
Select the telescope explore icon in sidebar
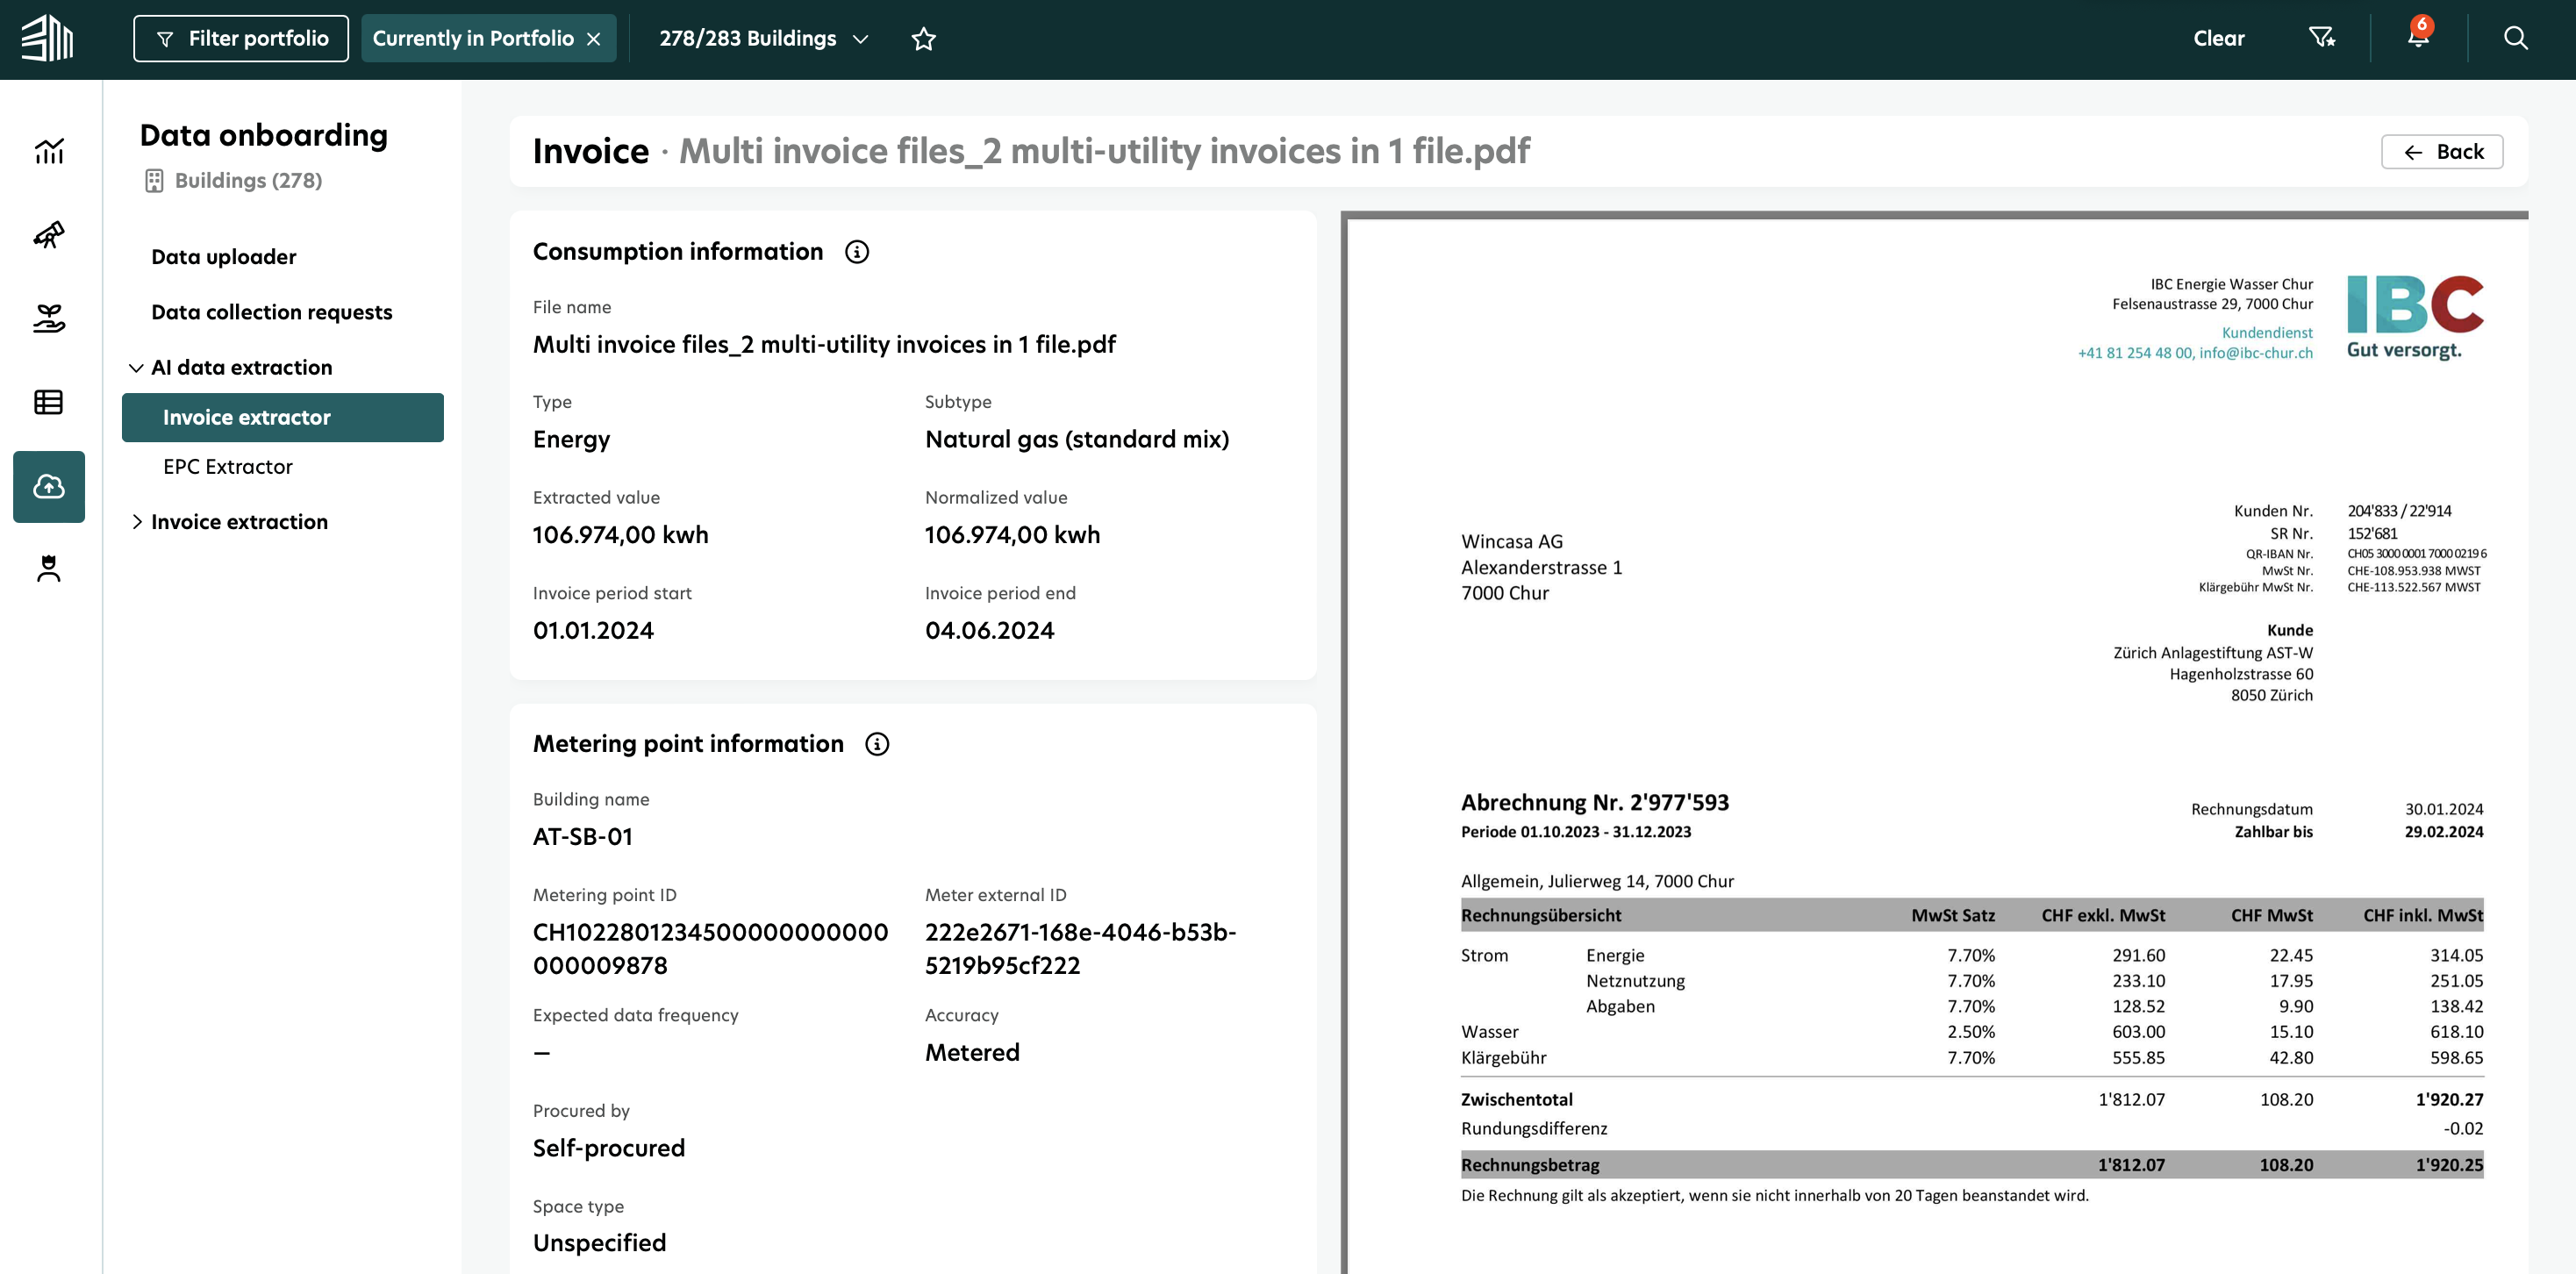[x=48, y=236]
